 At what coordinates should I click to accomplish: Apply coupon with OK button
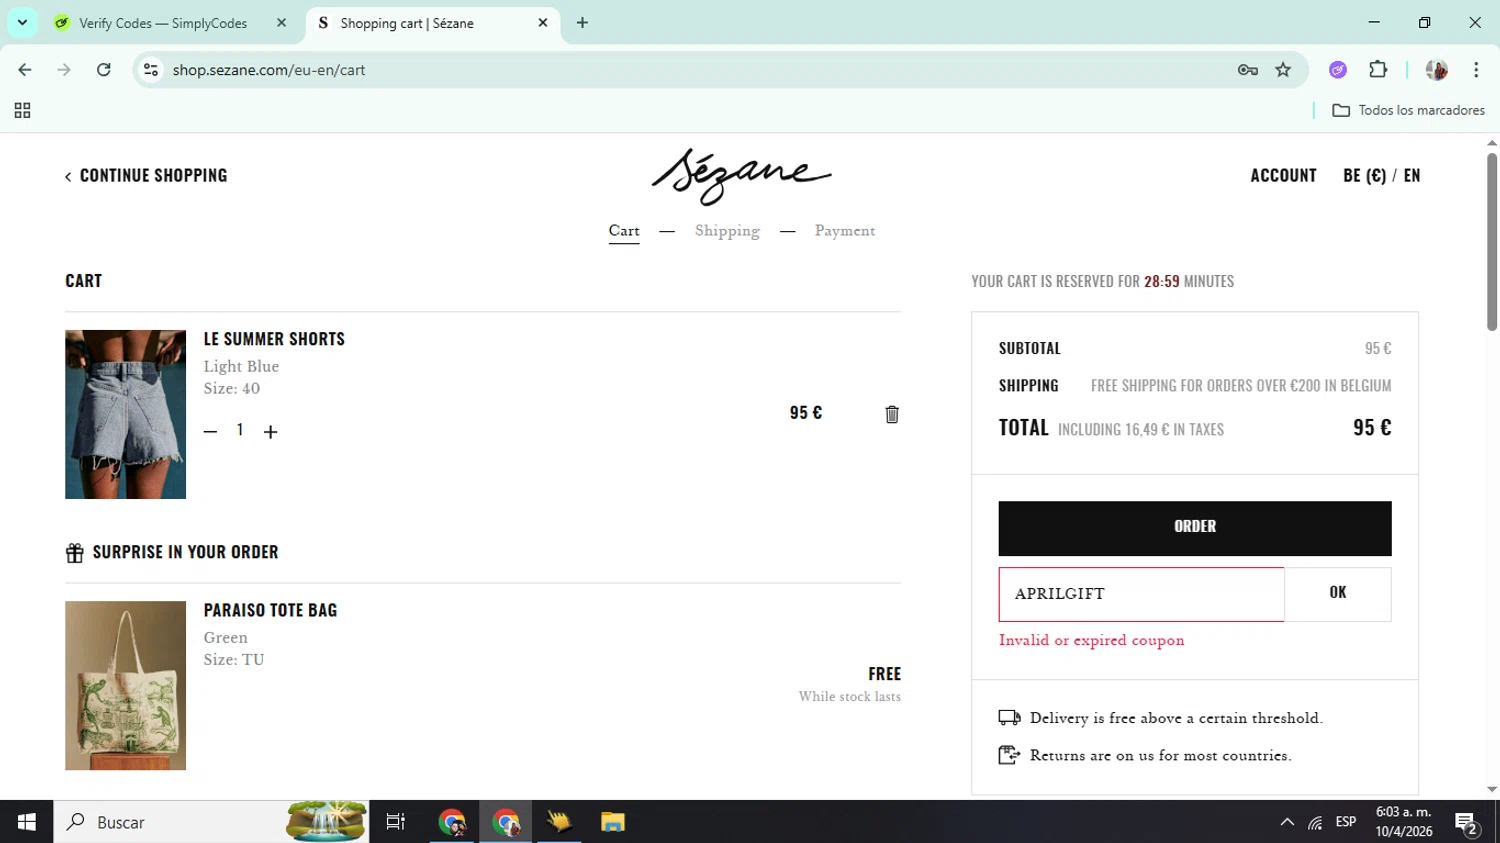[1338, 594]
